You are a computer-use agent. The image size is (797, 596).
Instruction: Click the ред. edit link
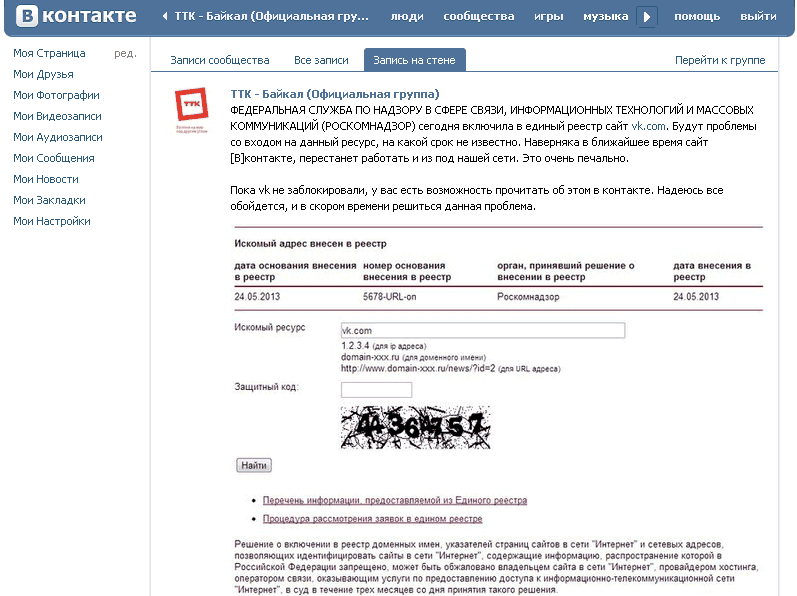point(126,53)
